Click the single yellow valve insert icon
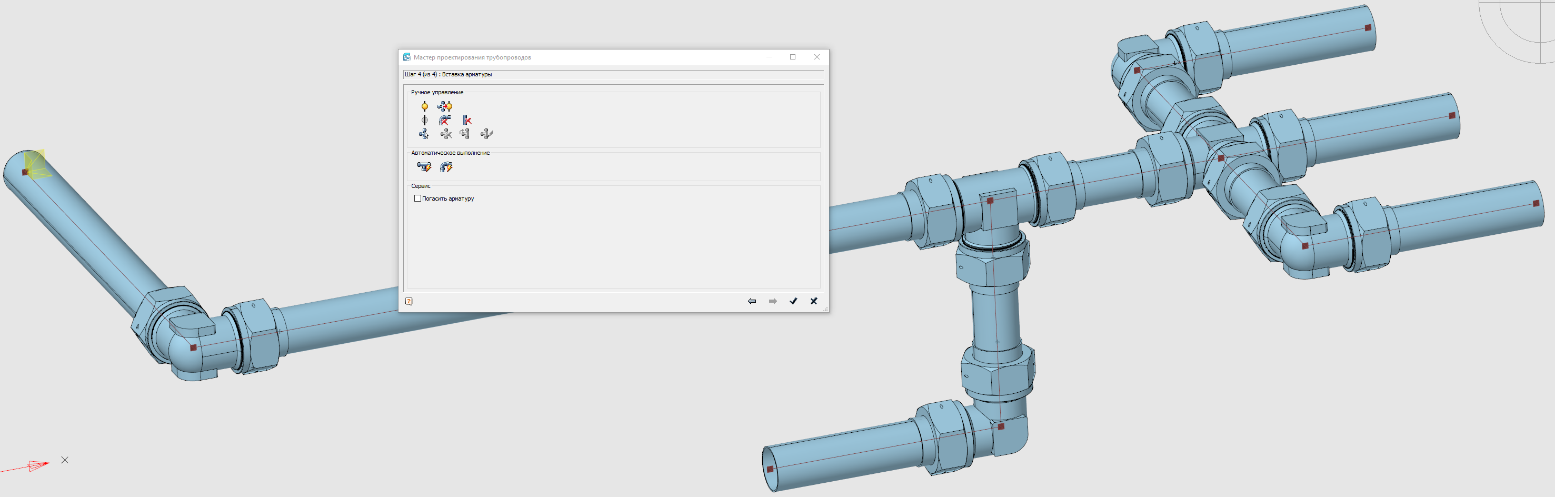Image resolution: width=1555 pixels, height=497 pixels. (425, 106)
